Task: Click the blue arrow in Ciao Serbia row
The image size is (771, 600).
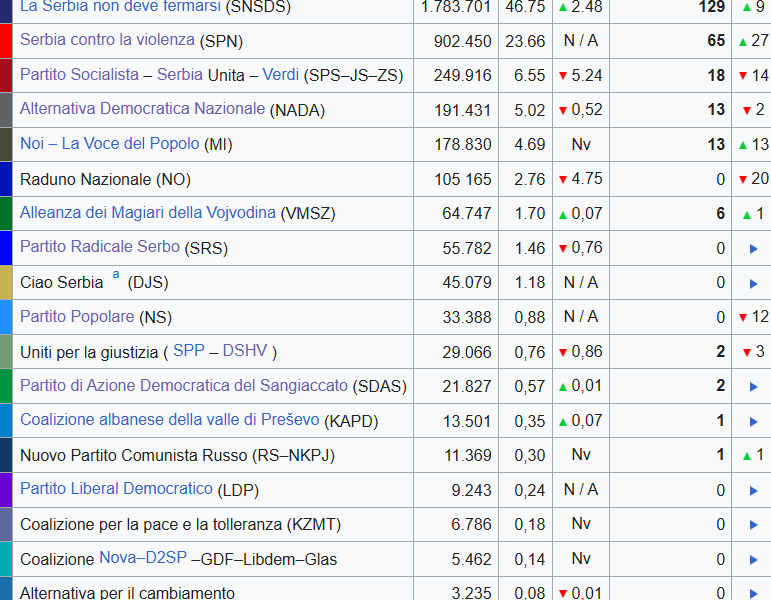Action: coord(753,284)
